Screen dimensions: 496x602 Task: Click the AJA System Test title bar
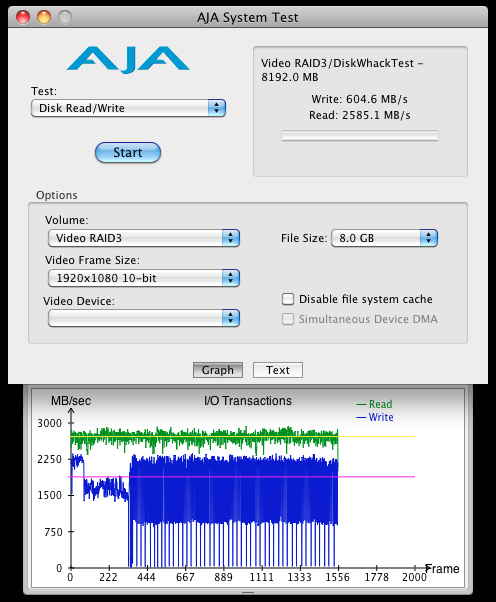tap(248, 17)
